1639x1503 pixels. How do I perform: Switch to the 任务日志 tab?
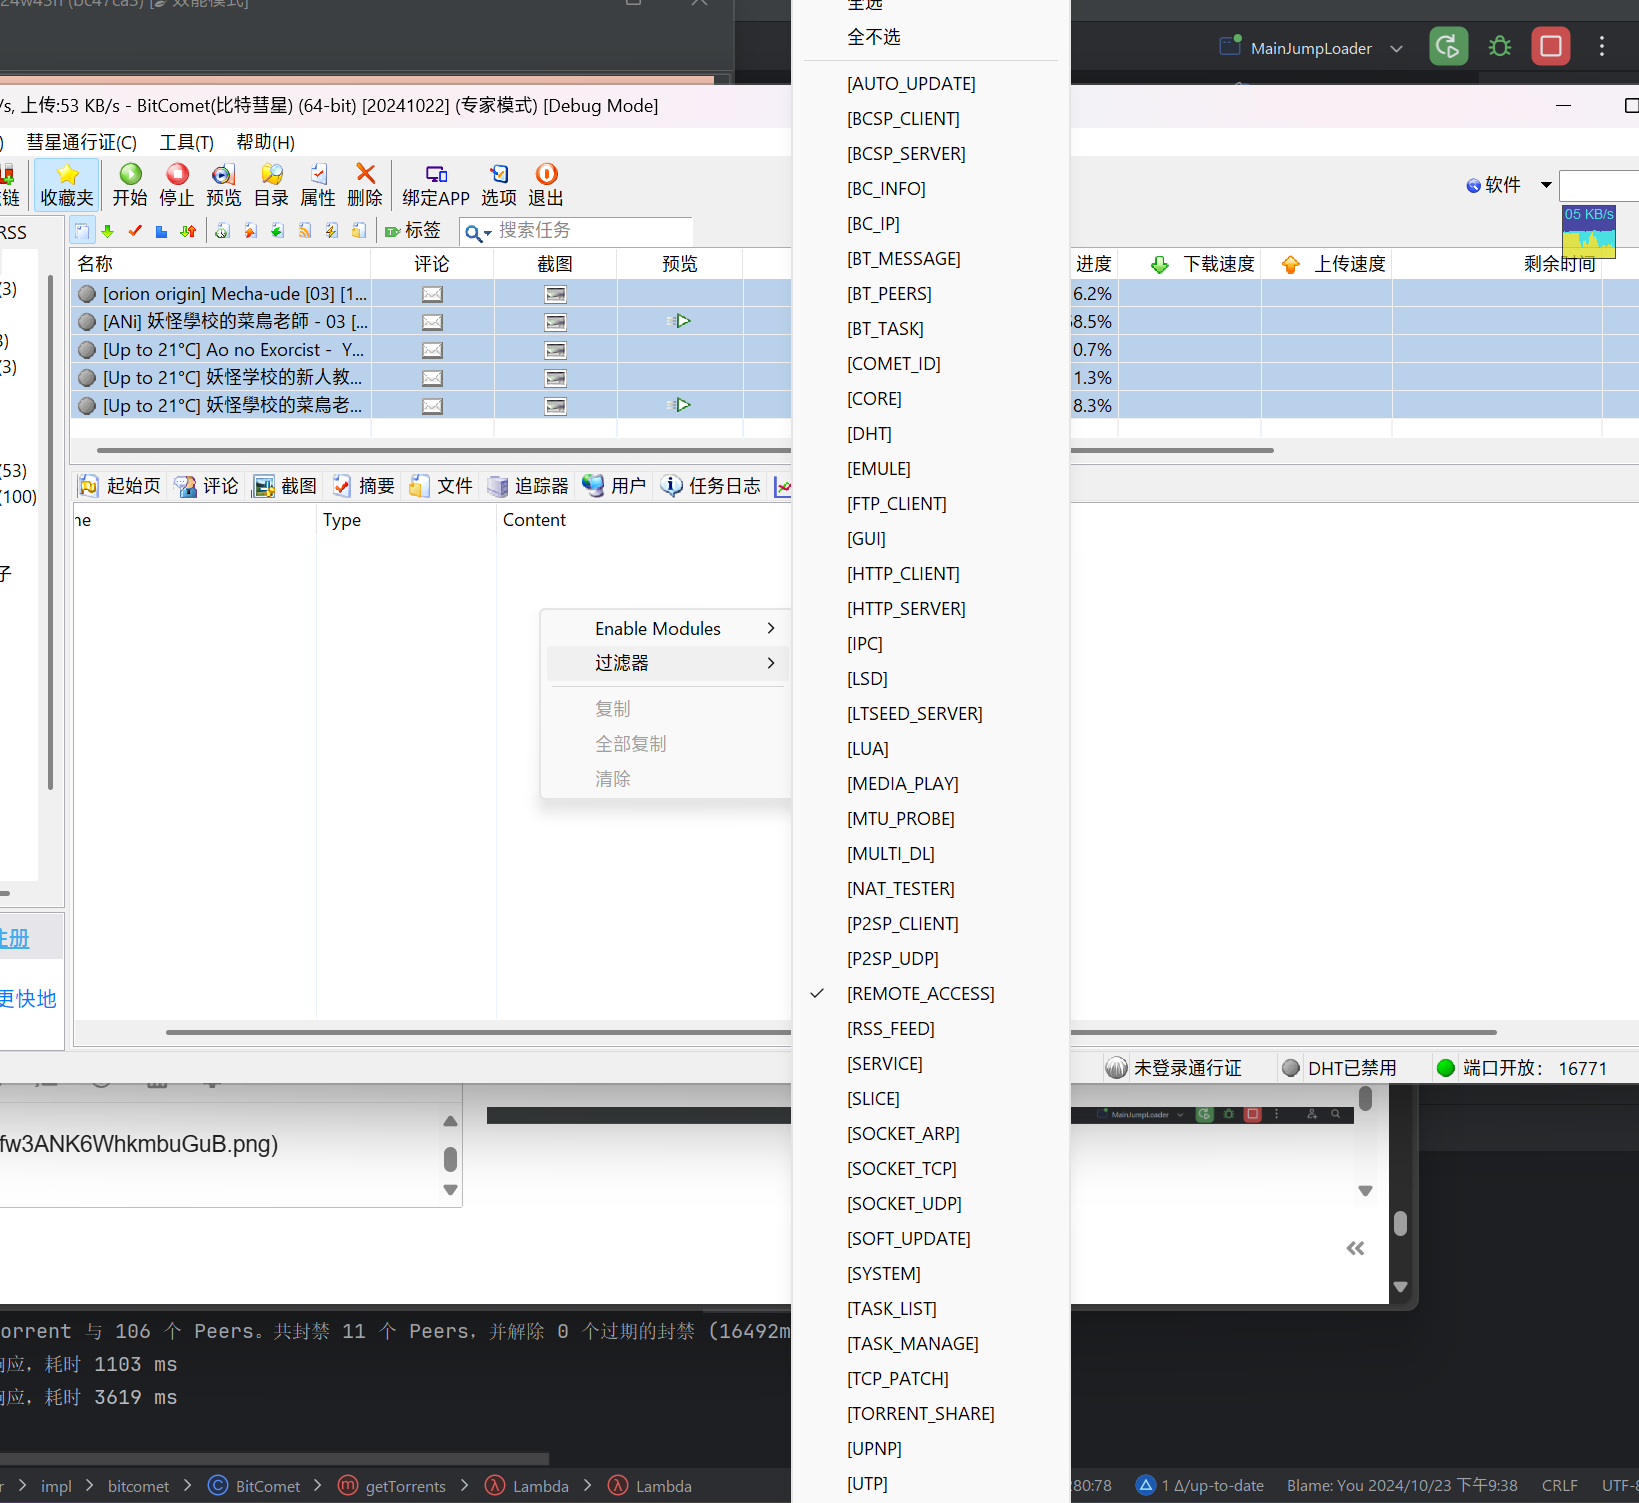tap(710, 486)
